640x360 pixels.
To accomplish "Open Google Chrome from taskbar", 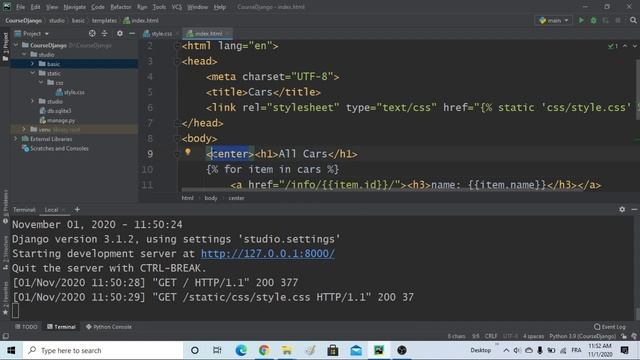I will 264,350.
